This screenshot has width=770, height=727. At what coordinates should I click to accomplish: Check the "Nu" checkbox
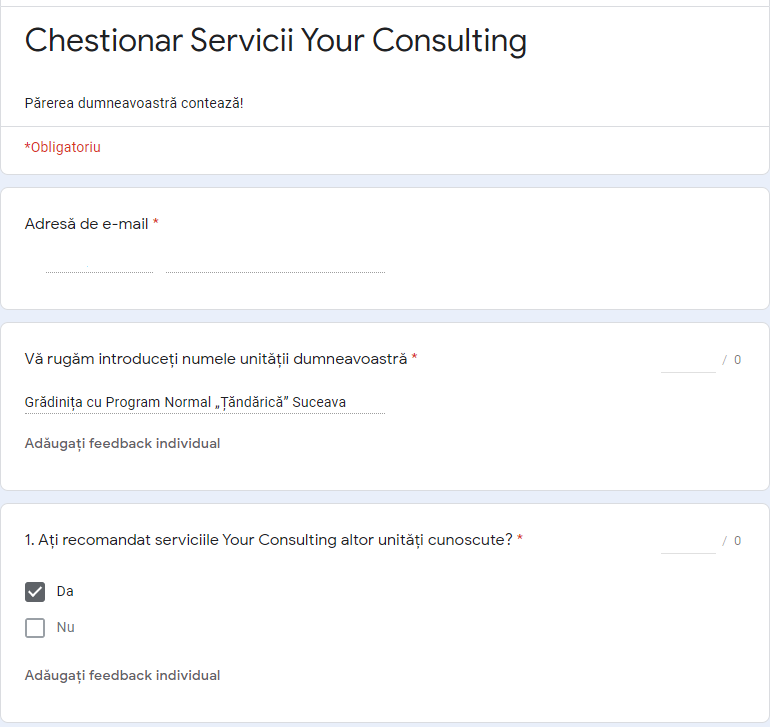35,628
